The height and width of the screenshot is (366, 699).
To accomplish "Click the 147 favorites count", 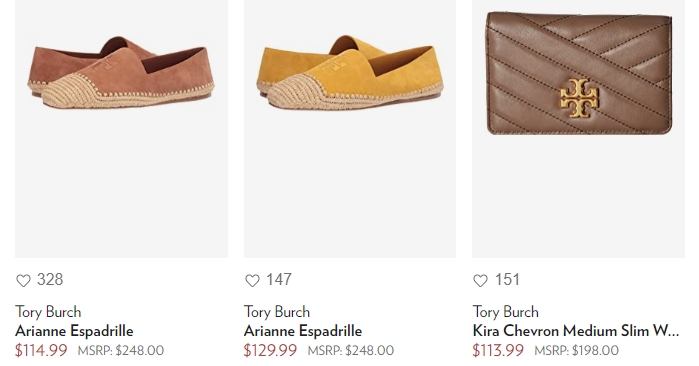I will point(279,280).
